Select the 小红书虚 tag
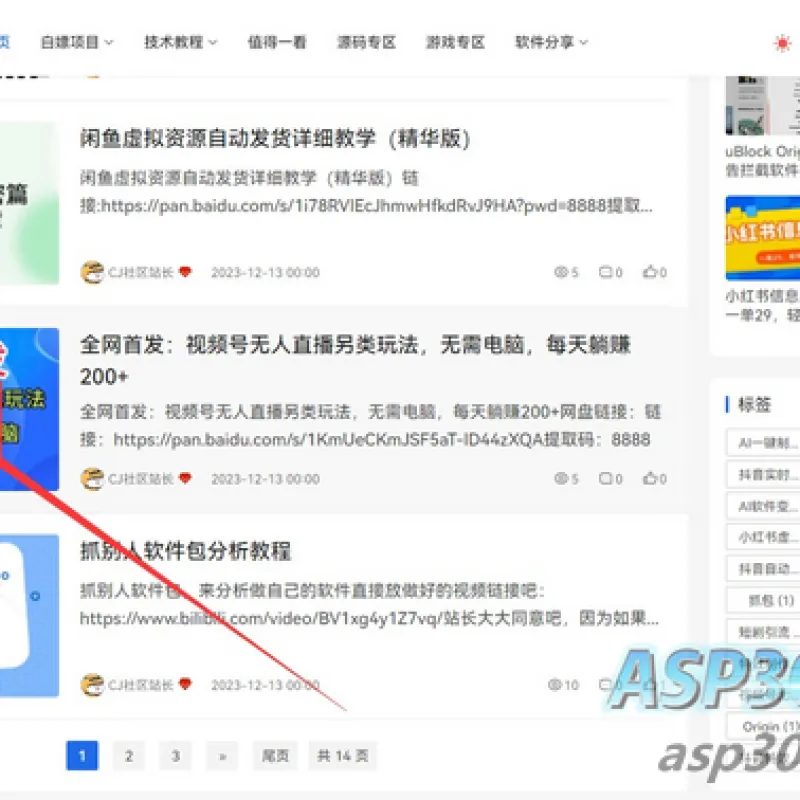The height and width of the screenshot is (800, 800). coord(763,537)
